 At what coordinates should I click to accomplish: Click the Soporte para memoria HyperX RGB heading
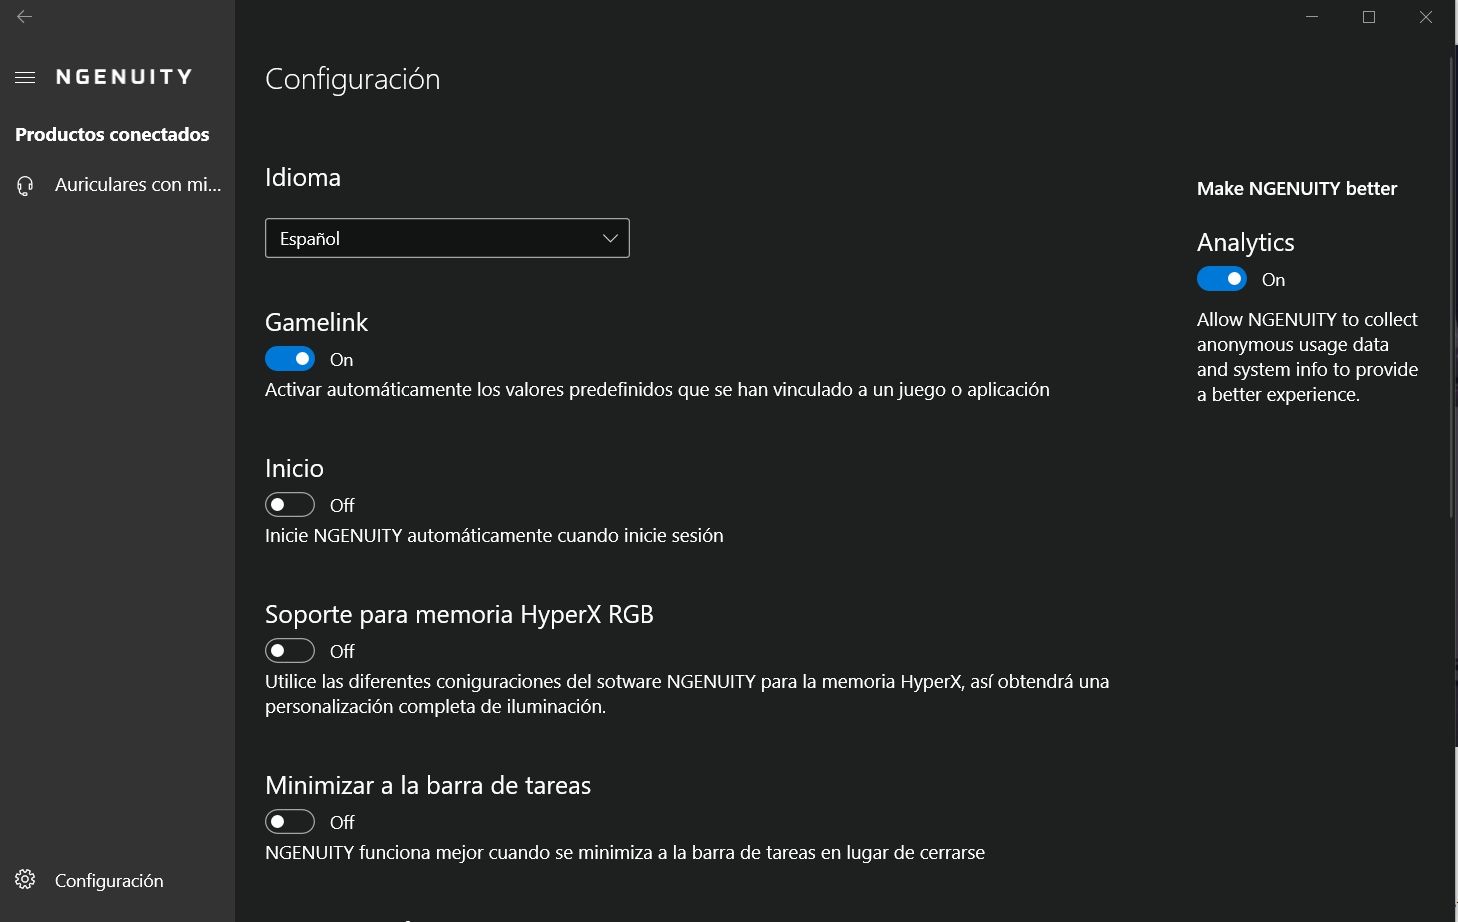459,614
